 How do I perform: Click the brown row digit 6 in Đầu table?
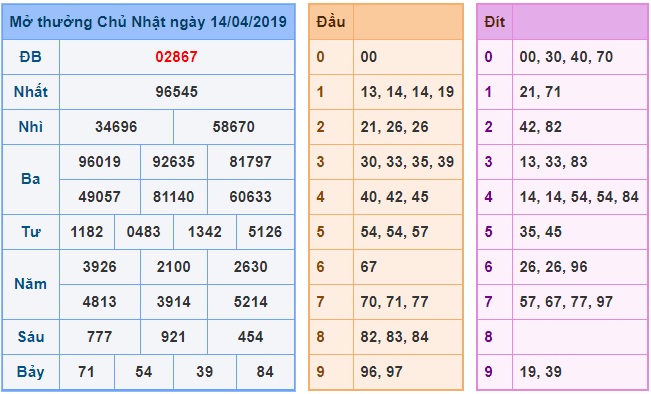coord(320,267)
